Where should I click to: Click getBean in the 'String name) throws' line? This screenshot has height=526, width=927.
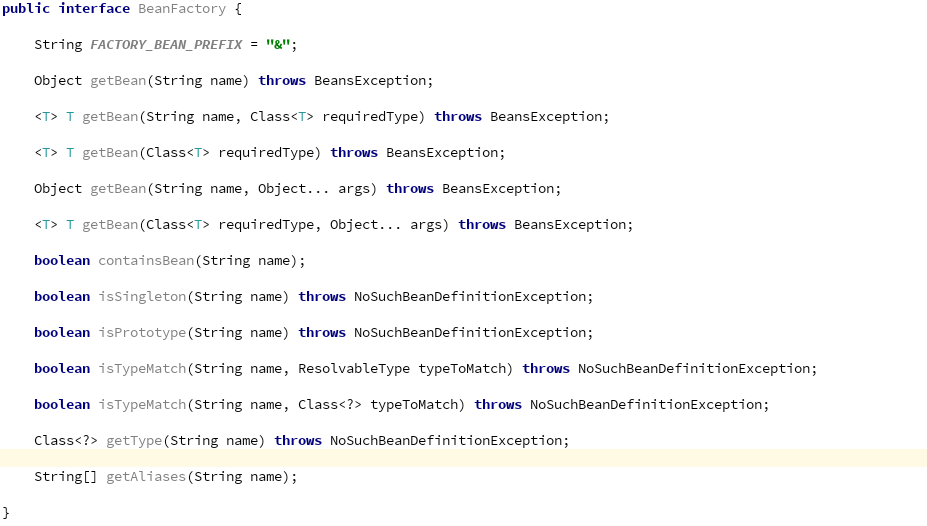(118, 81)
